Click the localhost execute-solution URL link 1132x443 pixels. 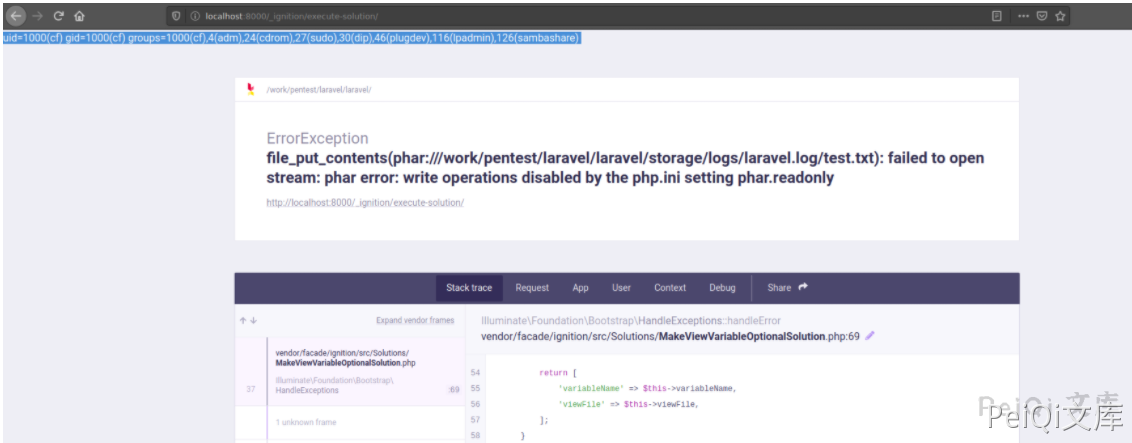click(x=365, y=202)
